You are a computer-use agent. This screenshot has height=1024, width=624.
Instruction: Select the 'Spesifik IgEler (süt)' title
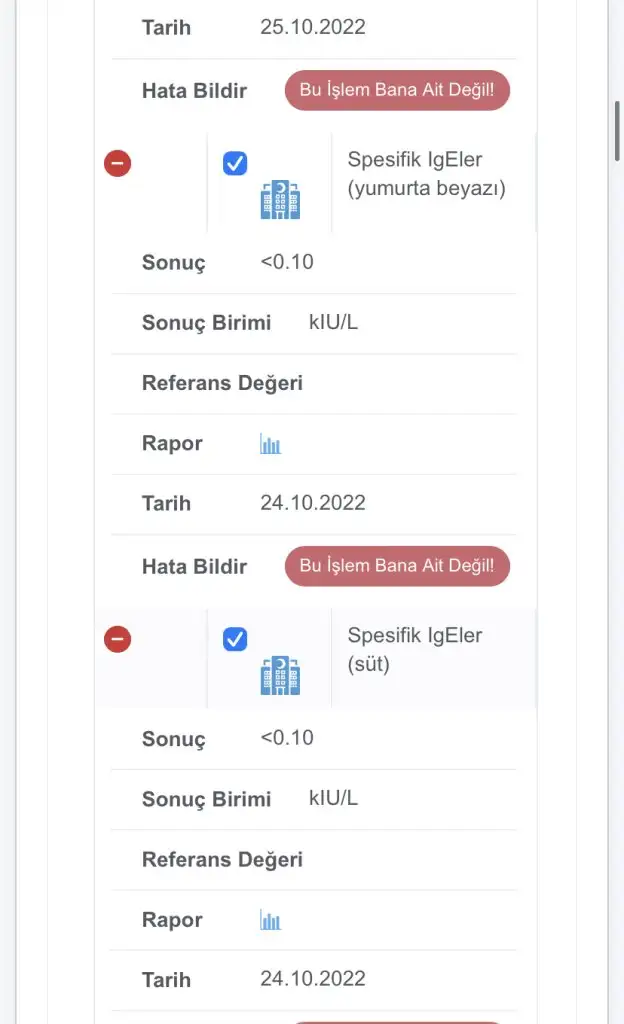coord(415,650)
